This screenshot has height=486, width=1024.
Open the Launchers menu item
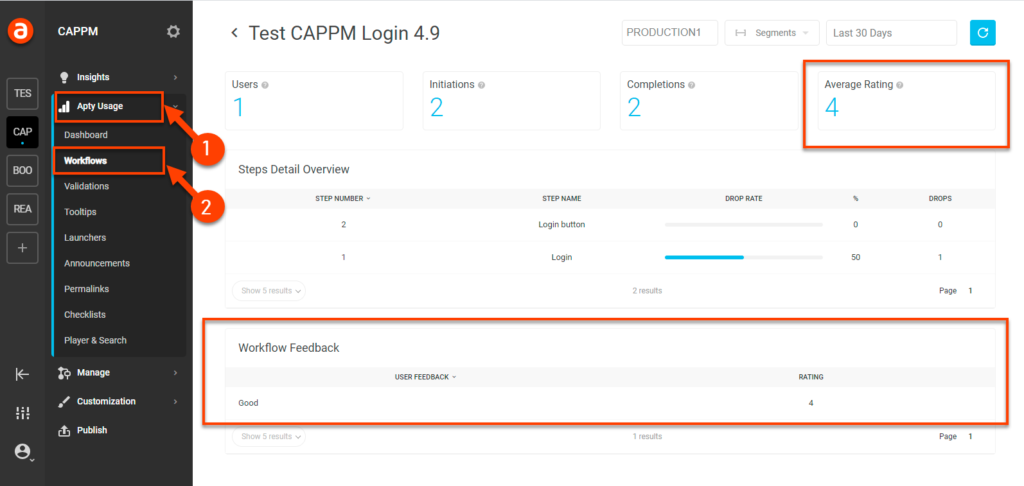coord(85,238)
